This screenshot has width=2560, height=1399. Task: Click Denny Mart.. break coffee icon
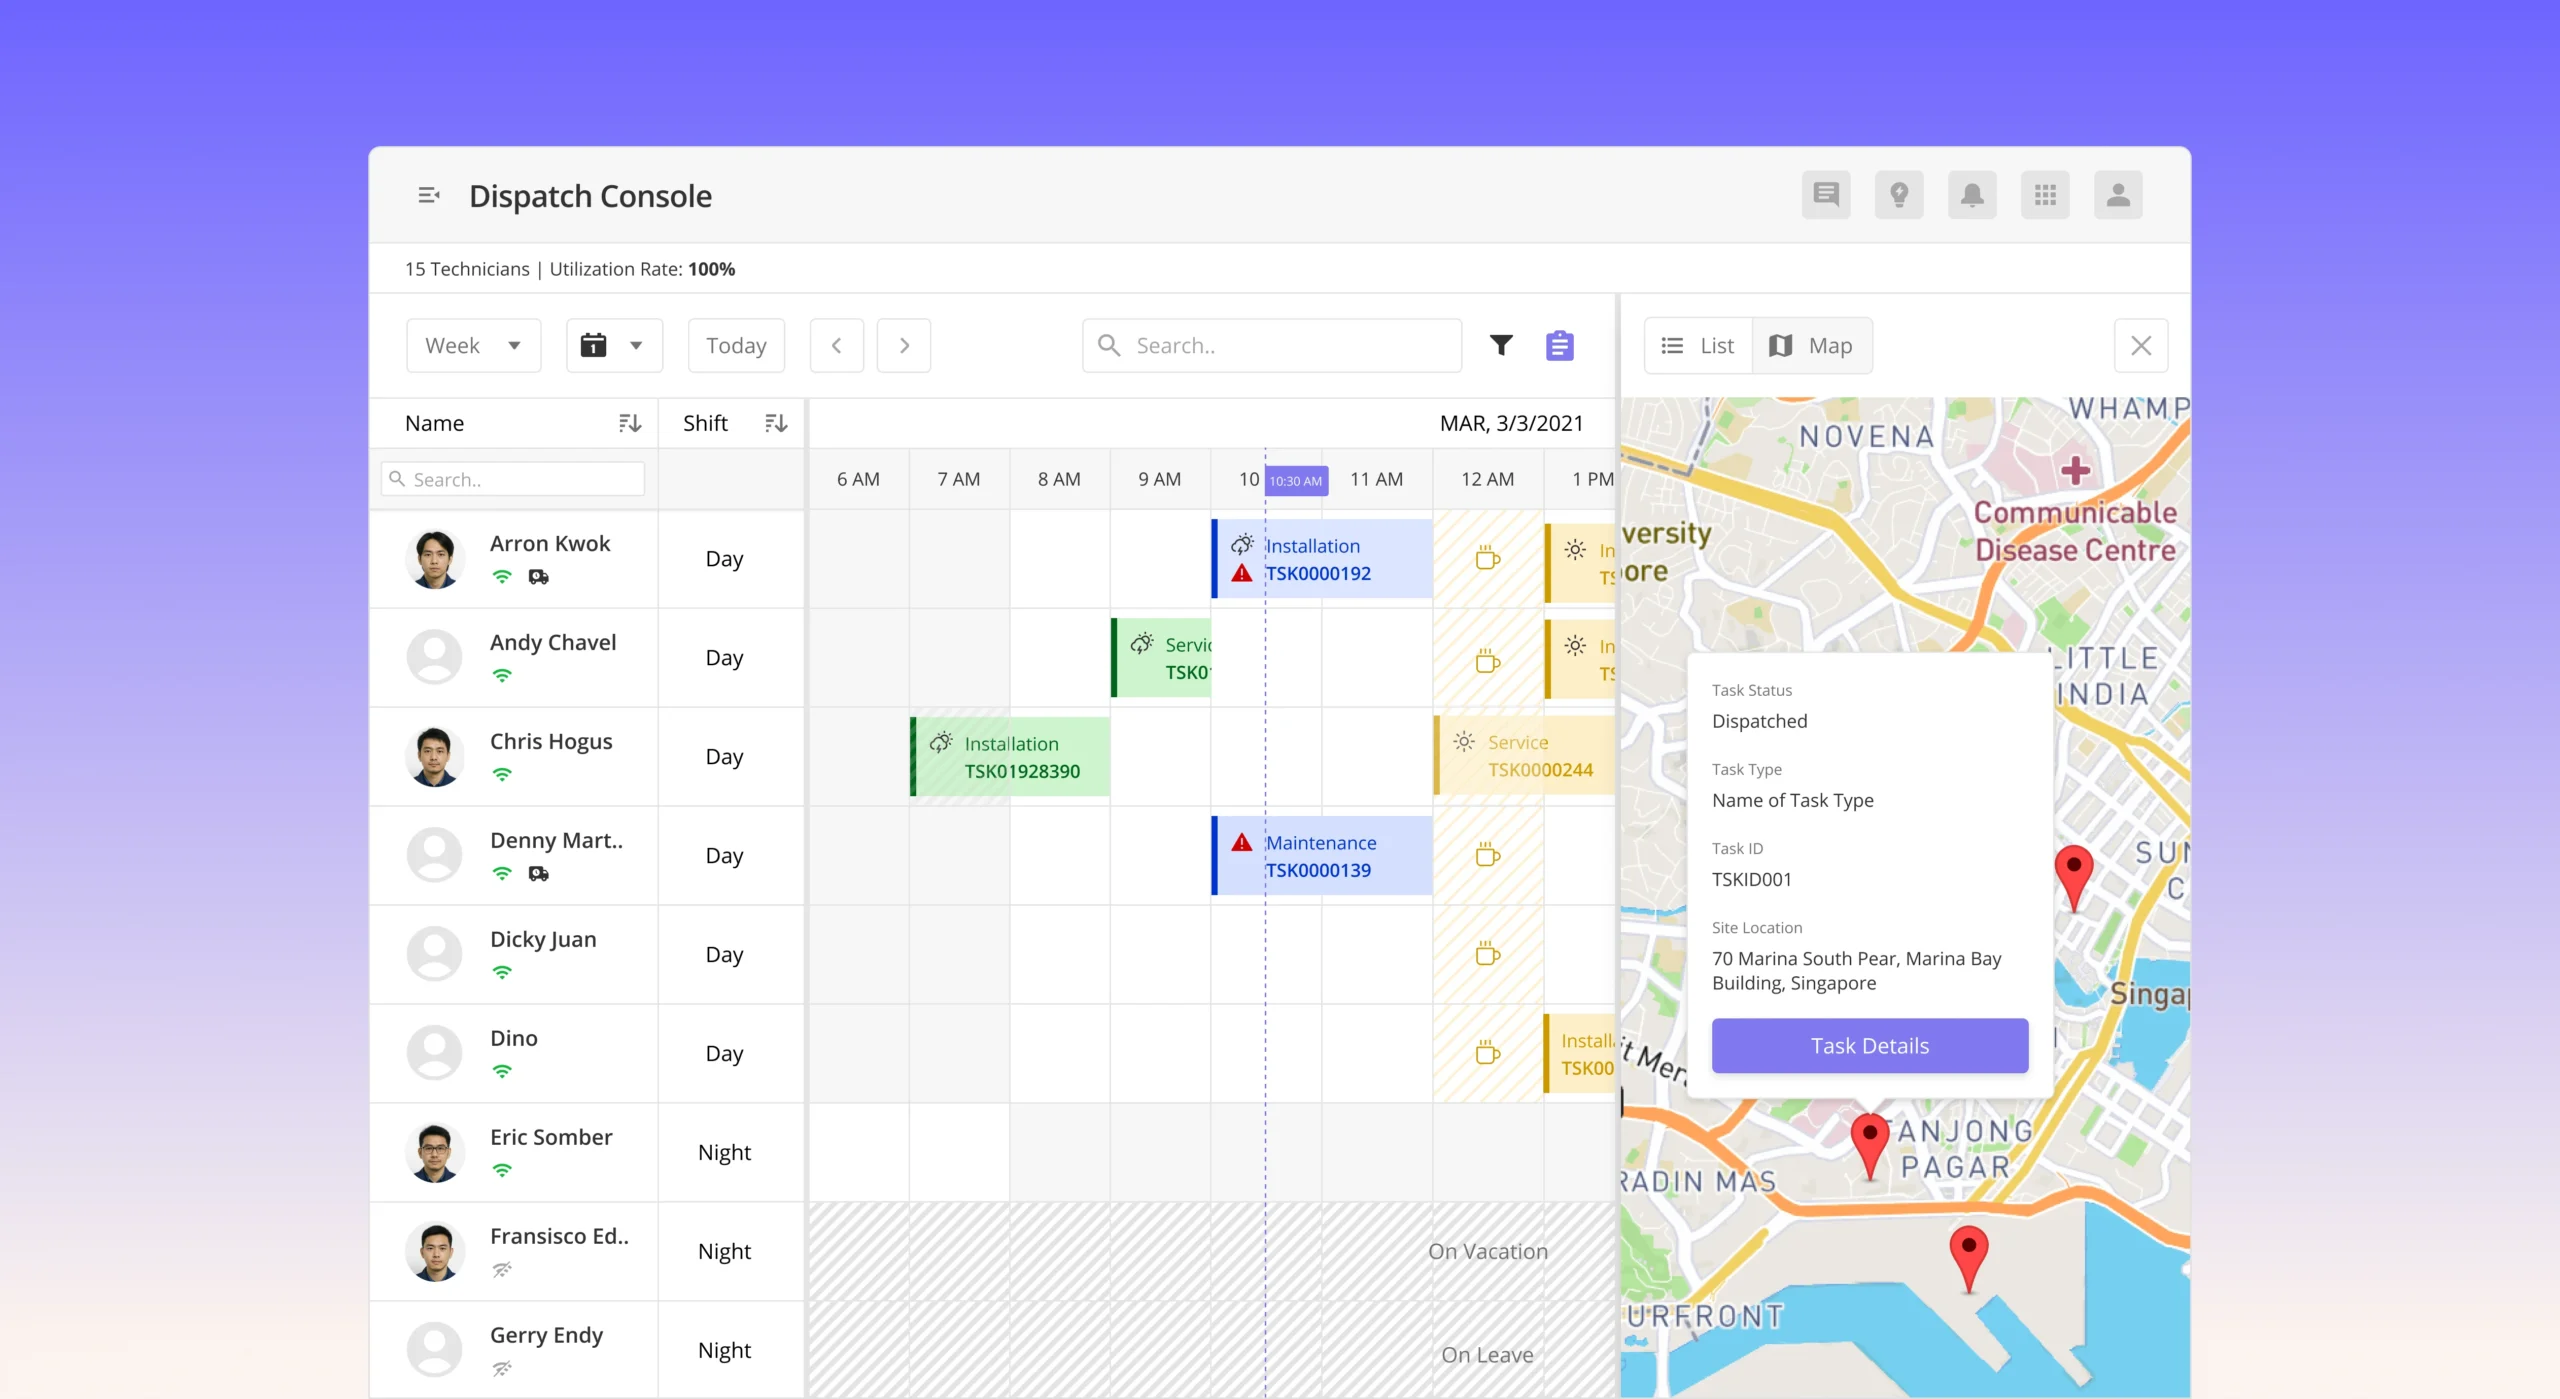1488,854
